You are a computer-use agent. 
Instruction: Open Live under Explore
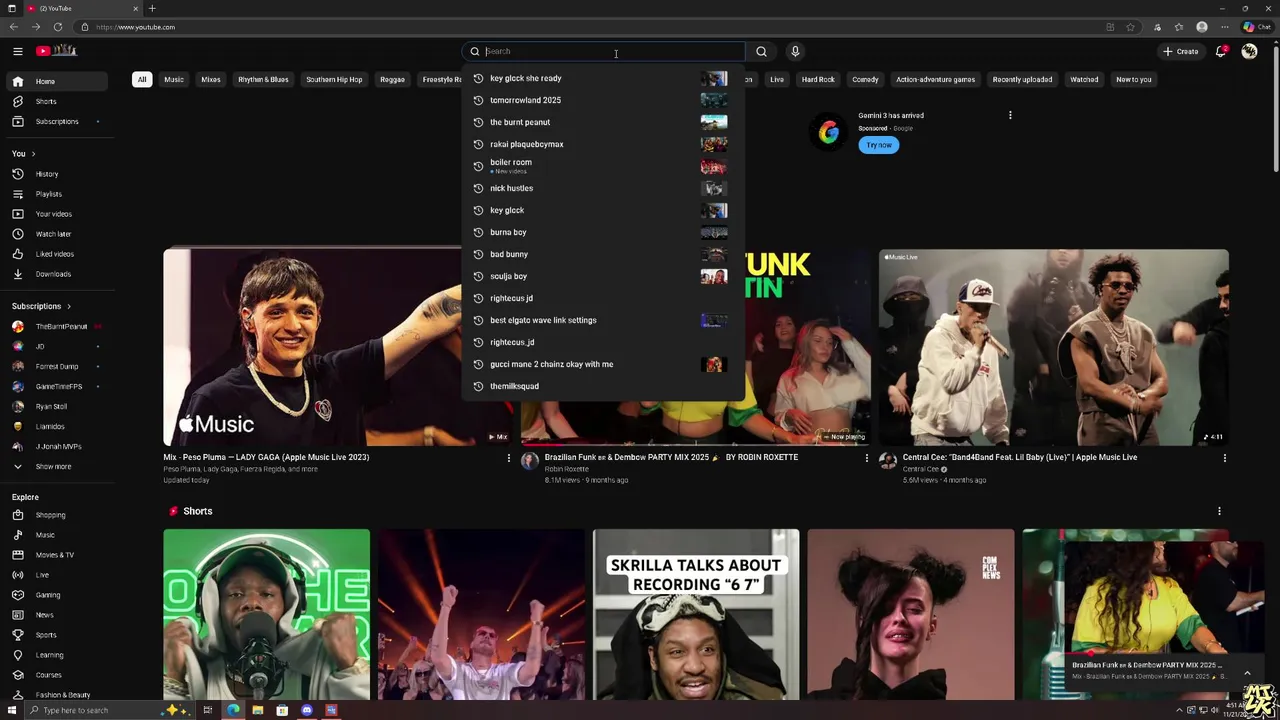tap(58, 575)
